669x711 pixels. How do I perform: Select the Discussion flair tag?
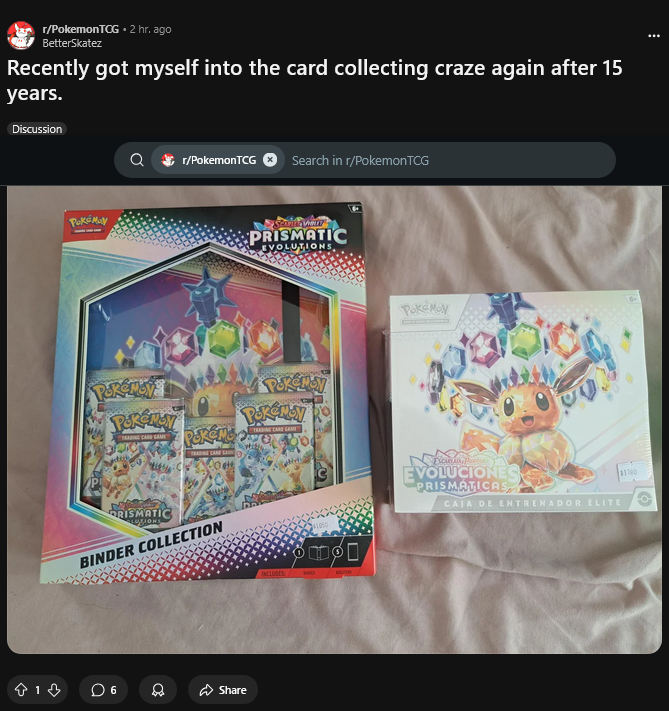tap(37, 129)
